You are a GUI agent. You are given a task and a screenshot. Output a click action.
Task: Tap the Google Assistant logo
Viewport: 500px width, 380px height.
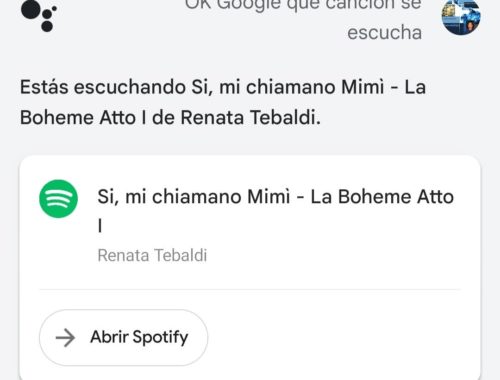click(x=39, y=16)
